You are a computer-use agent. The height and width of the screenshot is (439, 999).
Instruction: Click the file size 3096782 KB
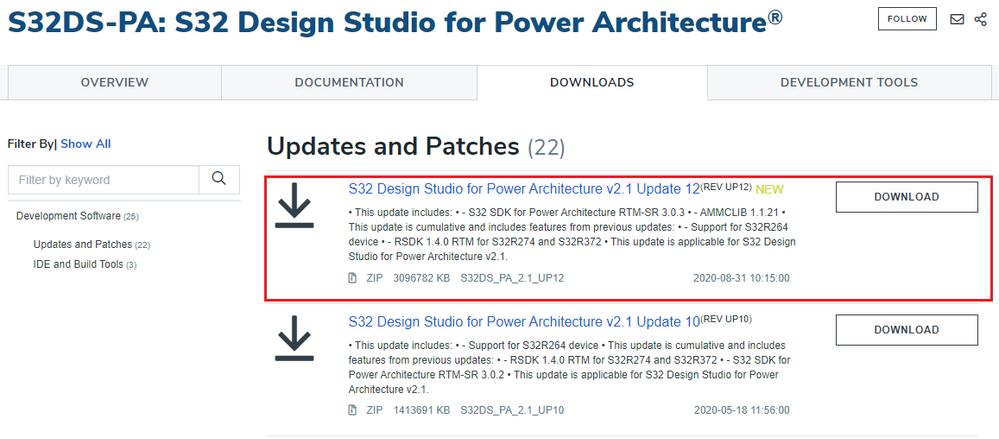pyautogui.click(x=422, y=278)
